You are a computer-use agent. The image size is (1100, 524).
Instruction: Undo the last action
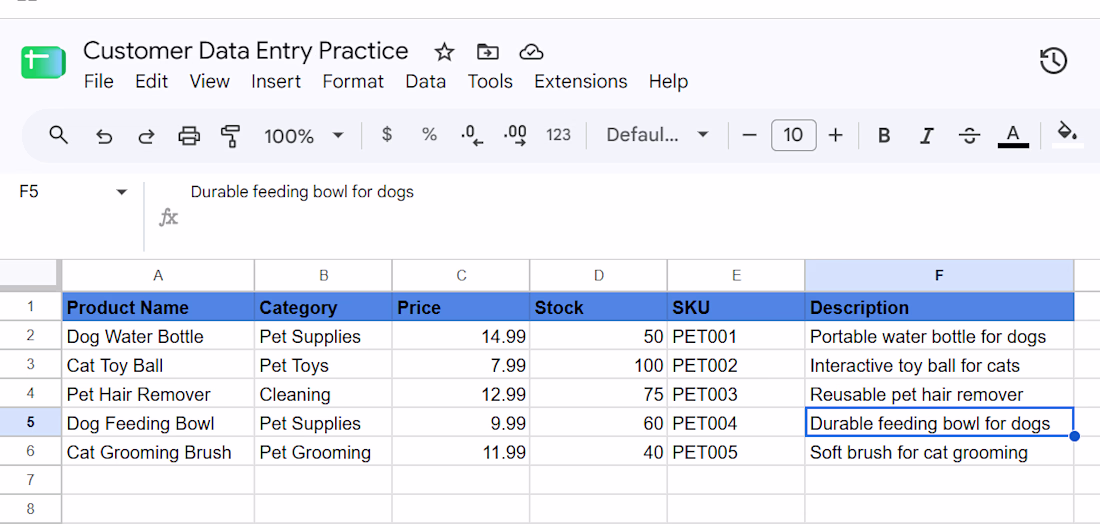coord(104,135)
